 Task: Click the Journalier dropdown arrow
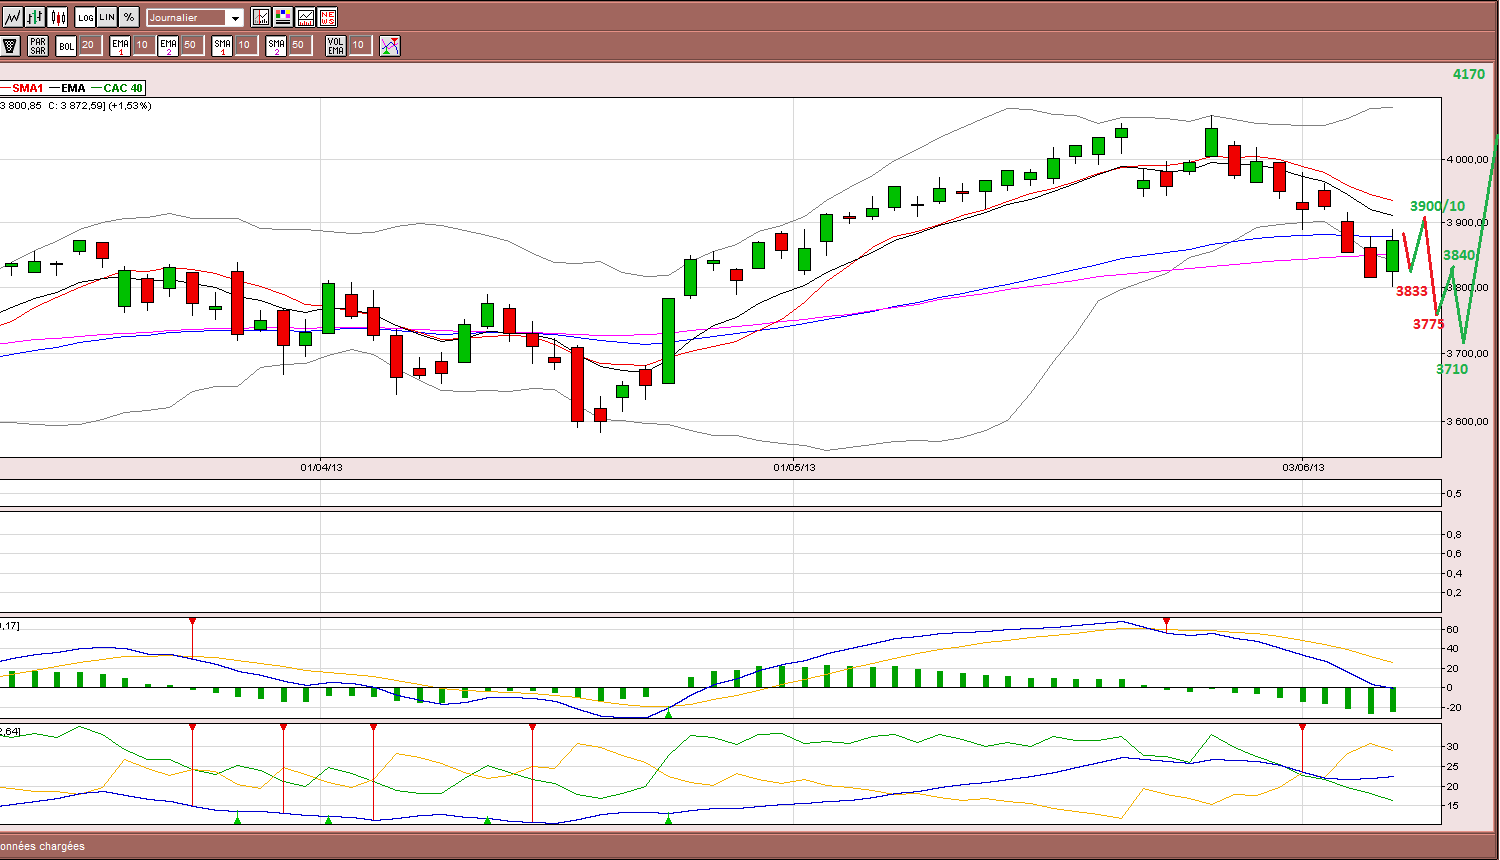[235, 18]
